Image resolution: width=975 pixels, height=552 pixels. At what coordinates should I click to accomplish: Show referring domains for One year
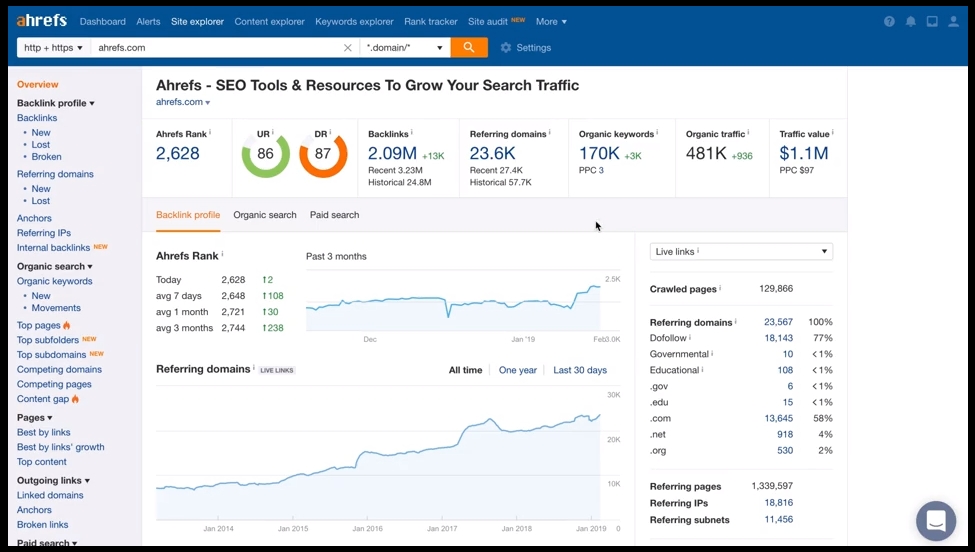tap(517, 370)
